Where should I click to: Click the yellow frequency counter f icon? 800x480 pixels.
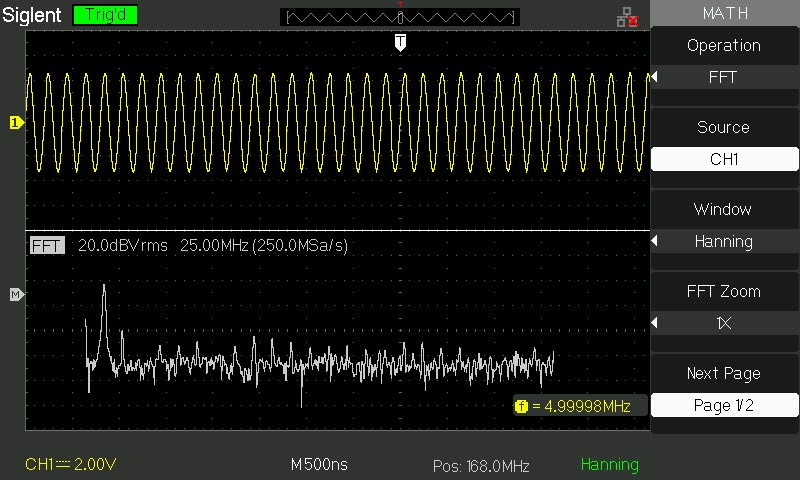click(521, 406)
